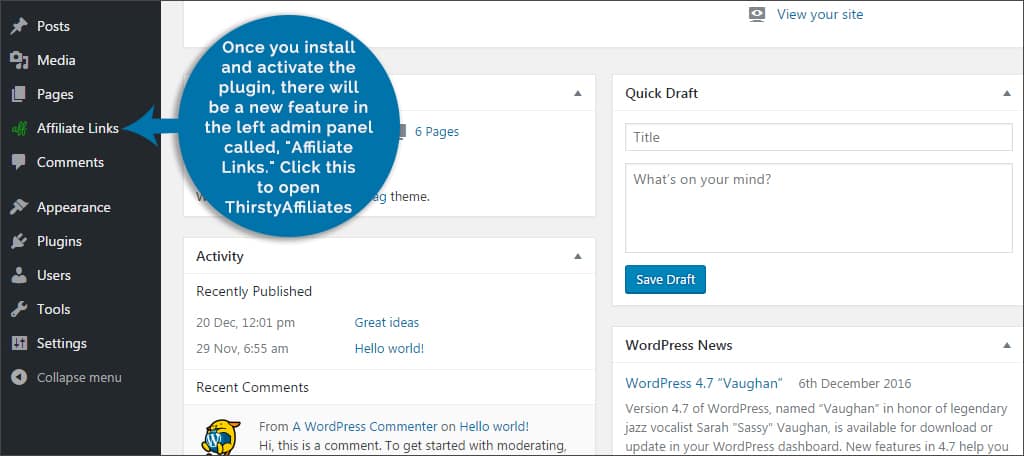Image resolution: width=1024 pixels, height=456 pixels.
Task: Click the View your site monitor icon
Action: click(757, 14)
